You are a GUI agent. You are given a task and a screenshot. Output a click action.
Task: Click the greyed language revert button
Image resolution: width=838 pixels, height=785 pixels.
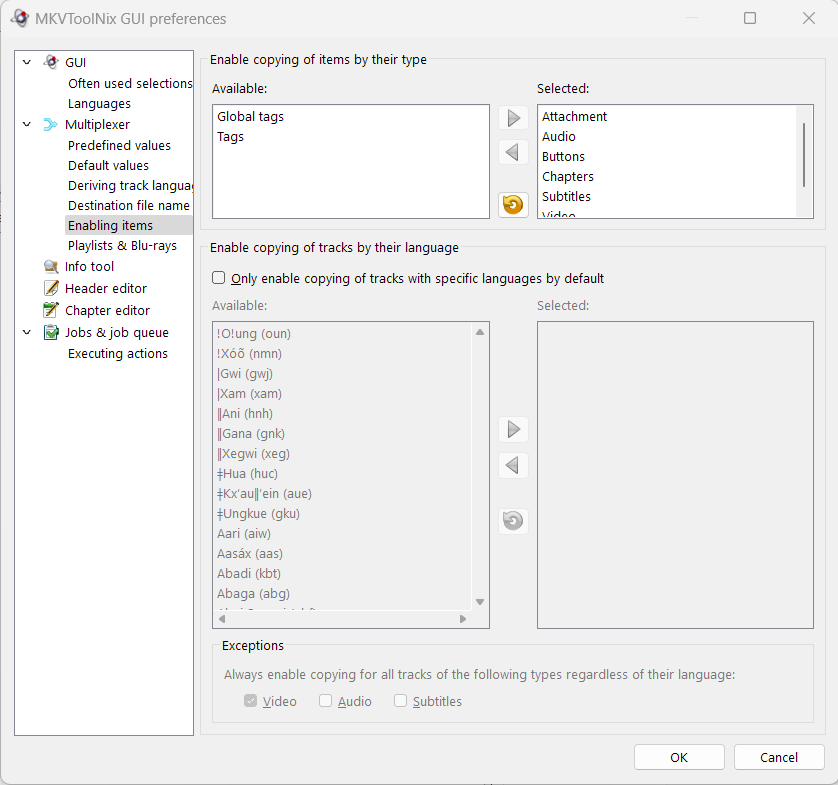(x=513, y=520)
